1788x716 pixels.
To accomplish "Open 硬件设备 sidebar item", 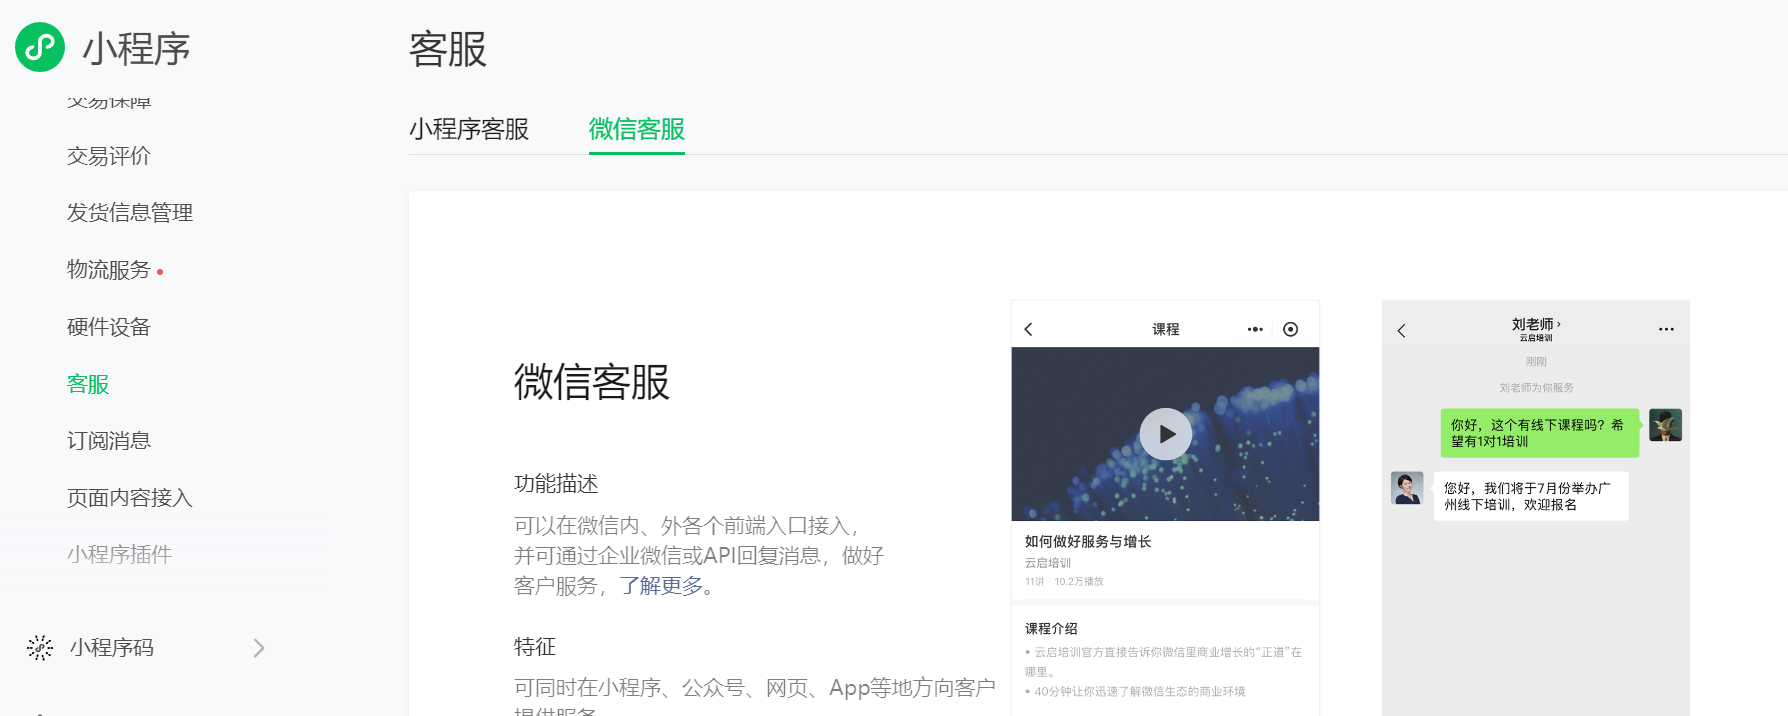I will pyautogui.click(x=109, y=327).
